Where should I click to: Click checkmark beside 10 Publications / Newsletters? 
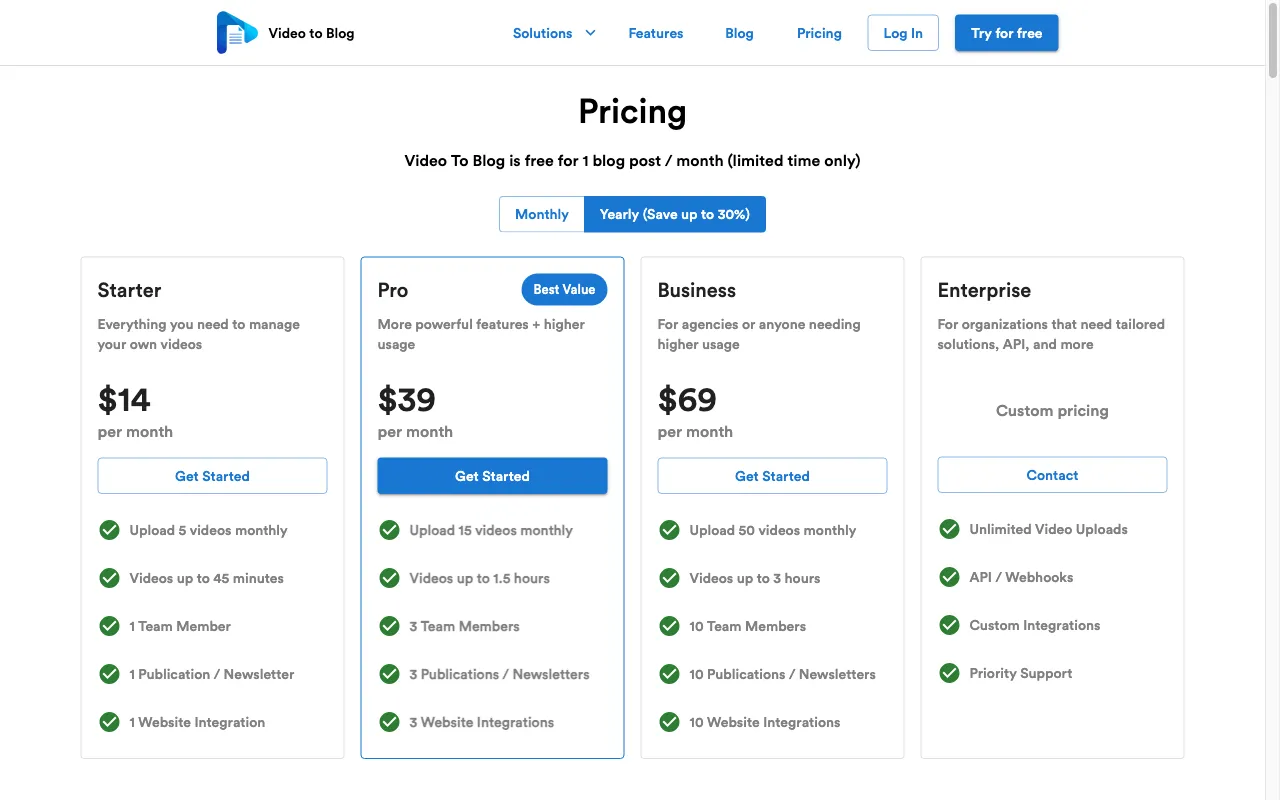pyautogui.click(x=670, y=674)
